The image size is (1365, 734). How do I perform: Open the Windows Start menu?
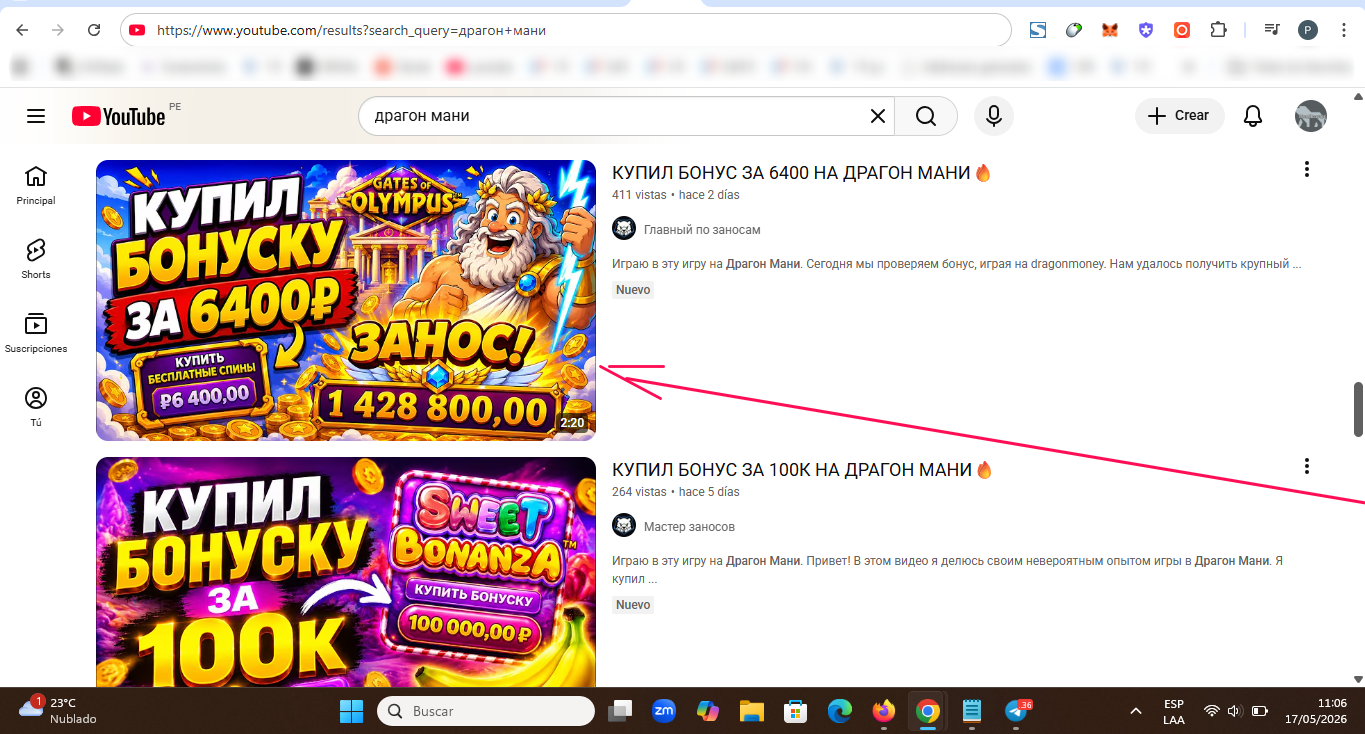pyautogui.click(x=352, y=711)
